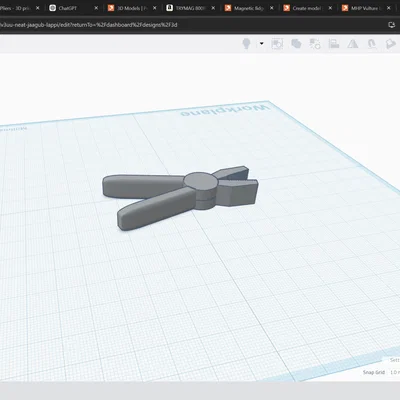The image size is (400, 400).
Task: Switch to the ChatGPT browser tab
Action: 68,8
